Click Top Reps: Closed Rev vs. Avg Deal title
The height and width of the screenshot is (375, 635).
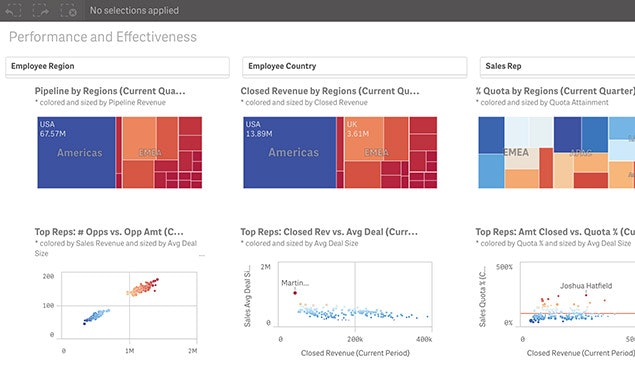coord(329,232)
